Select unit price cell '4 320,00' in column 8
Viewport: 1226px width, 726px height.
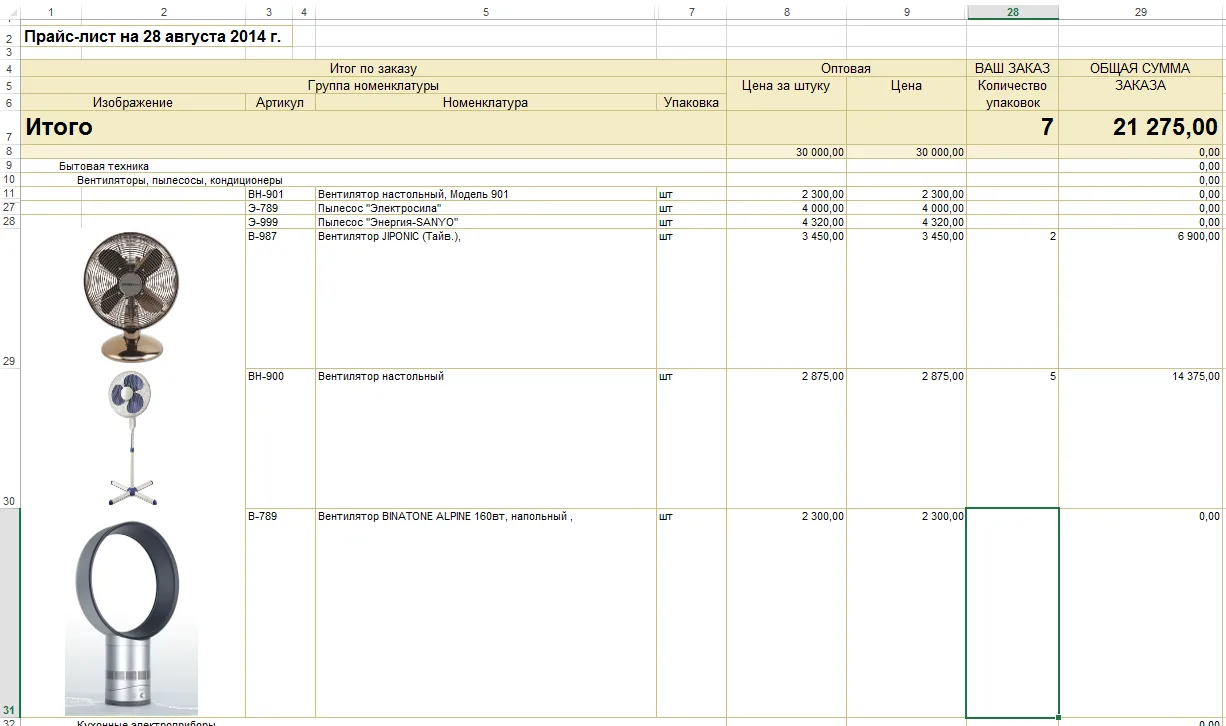787,222
